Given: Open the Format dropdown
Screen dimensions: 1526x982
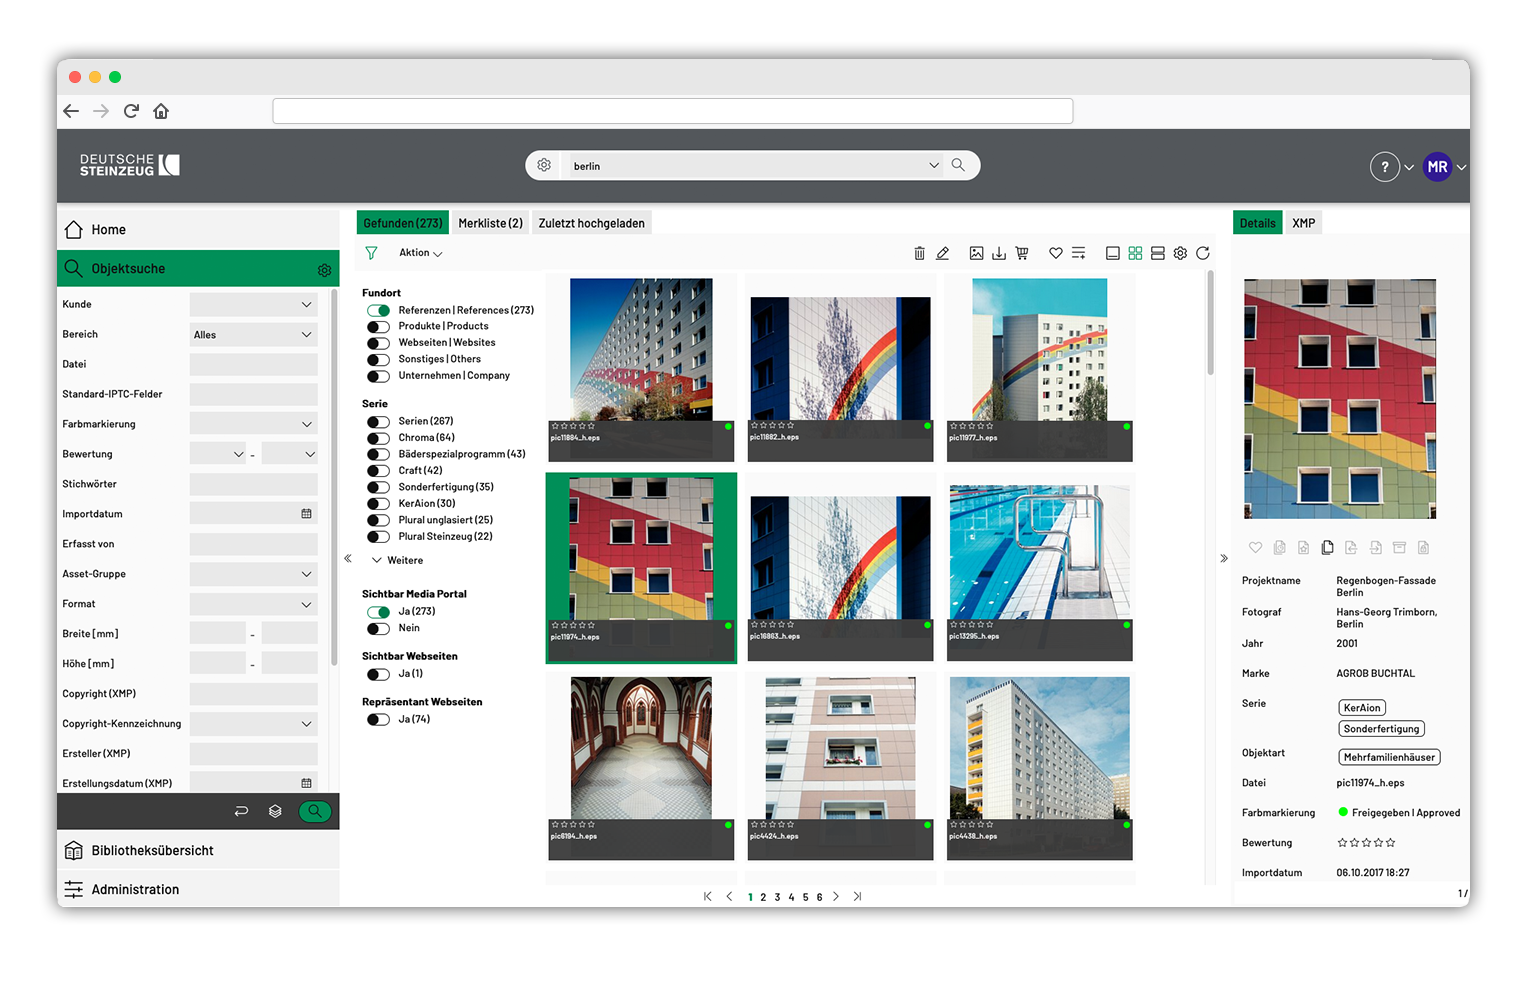Looking at the screenshot, I should (253, 604).
